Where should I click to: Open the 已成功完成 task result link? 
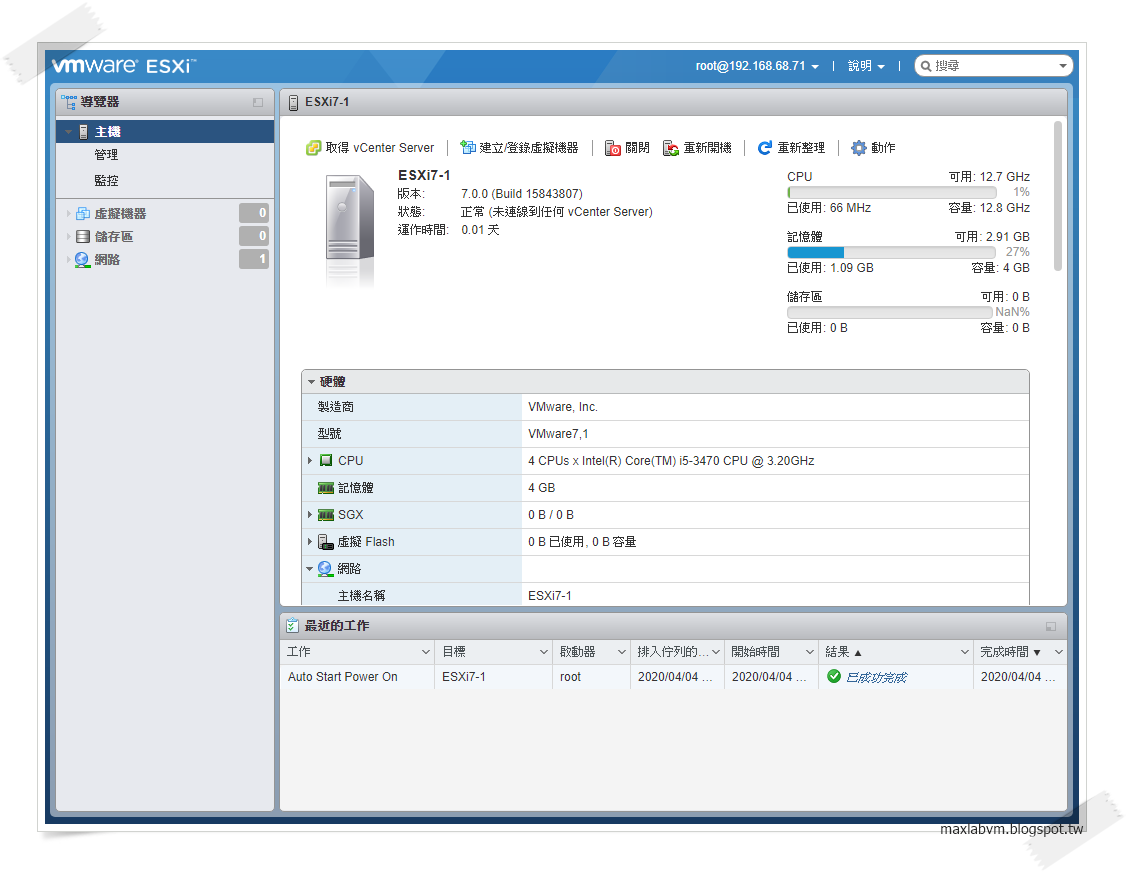(x=878, y=676)
